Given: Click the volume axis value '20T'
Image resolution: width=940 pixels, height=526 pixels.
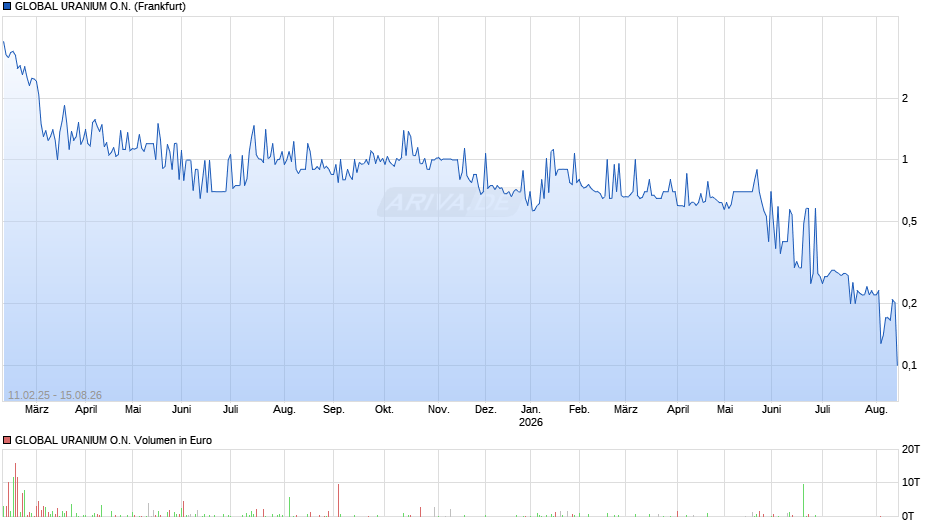Looking at the screenshot, I should point(911,449).
